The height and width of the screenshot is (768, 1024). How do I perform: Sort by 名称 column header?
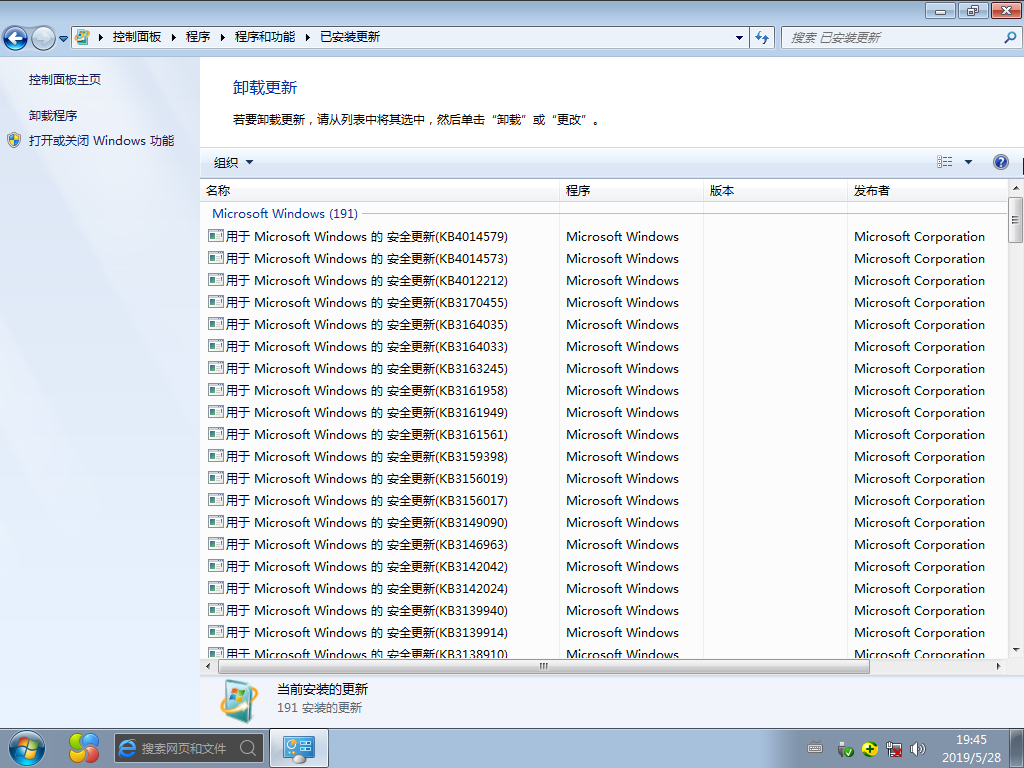[x=379, y=191]
